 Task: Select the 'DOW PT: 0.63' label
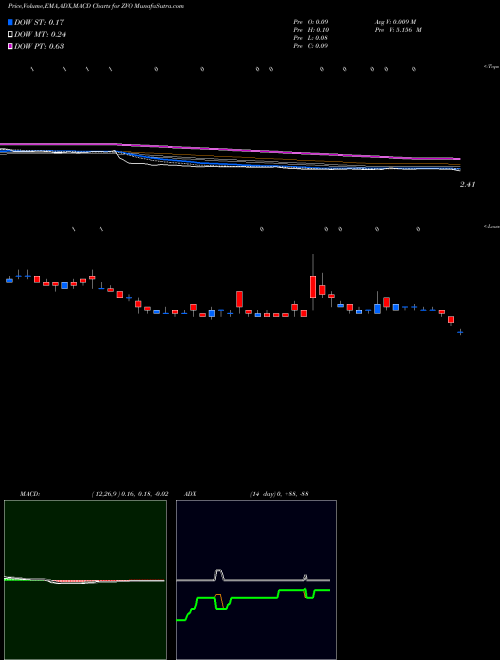pyautogui.click(x=39, y=46)
